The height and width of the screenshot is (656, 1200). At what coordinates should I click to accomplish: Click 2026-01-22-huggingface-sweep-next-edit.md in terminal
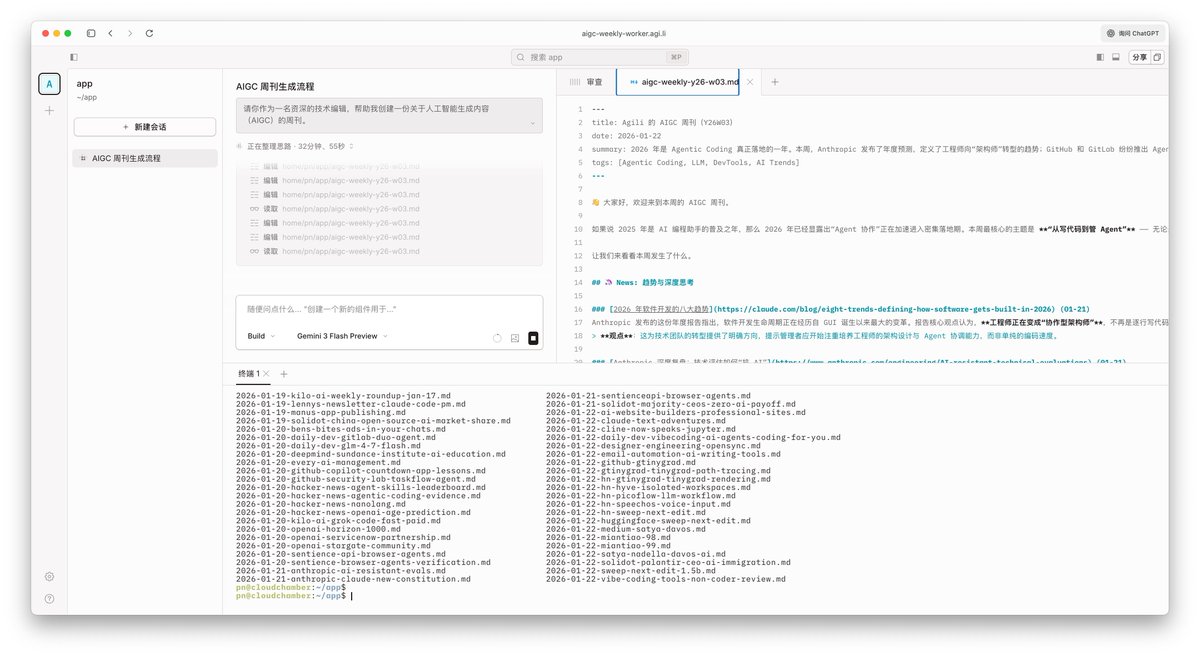648,520
